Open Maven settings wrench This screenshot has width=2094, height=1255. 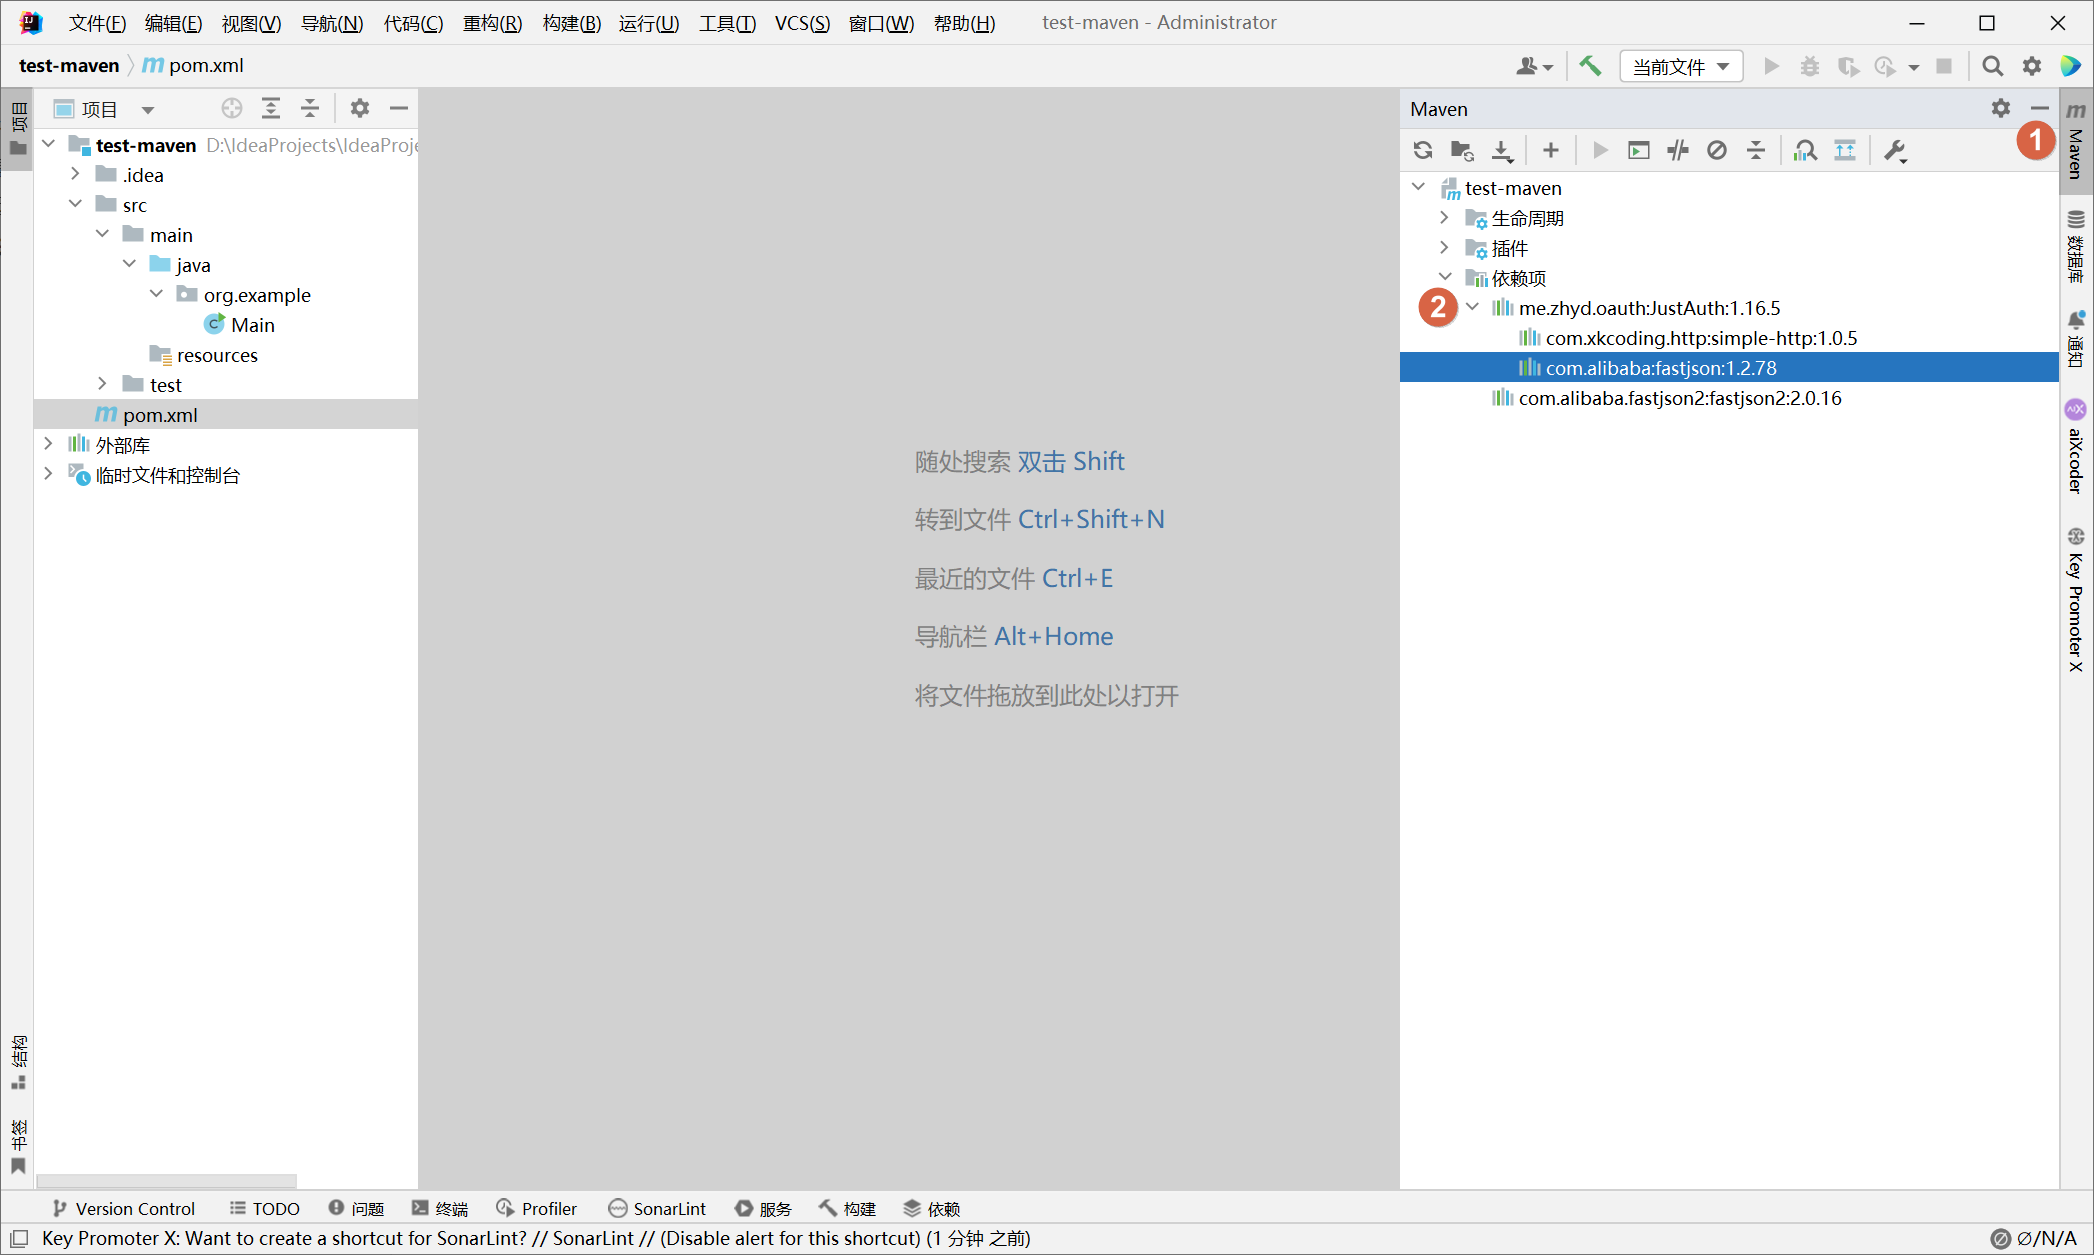click(1895, 150)
